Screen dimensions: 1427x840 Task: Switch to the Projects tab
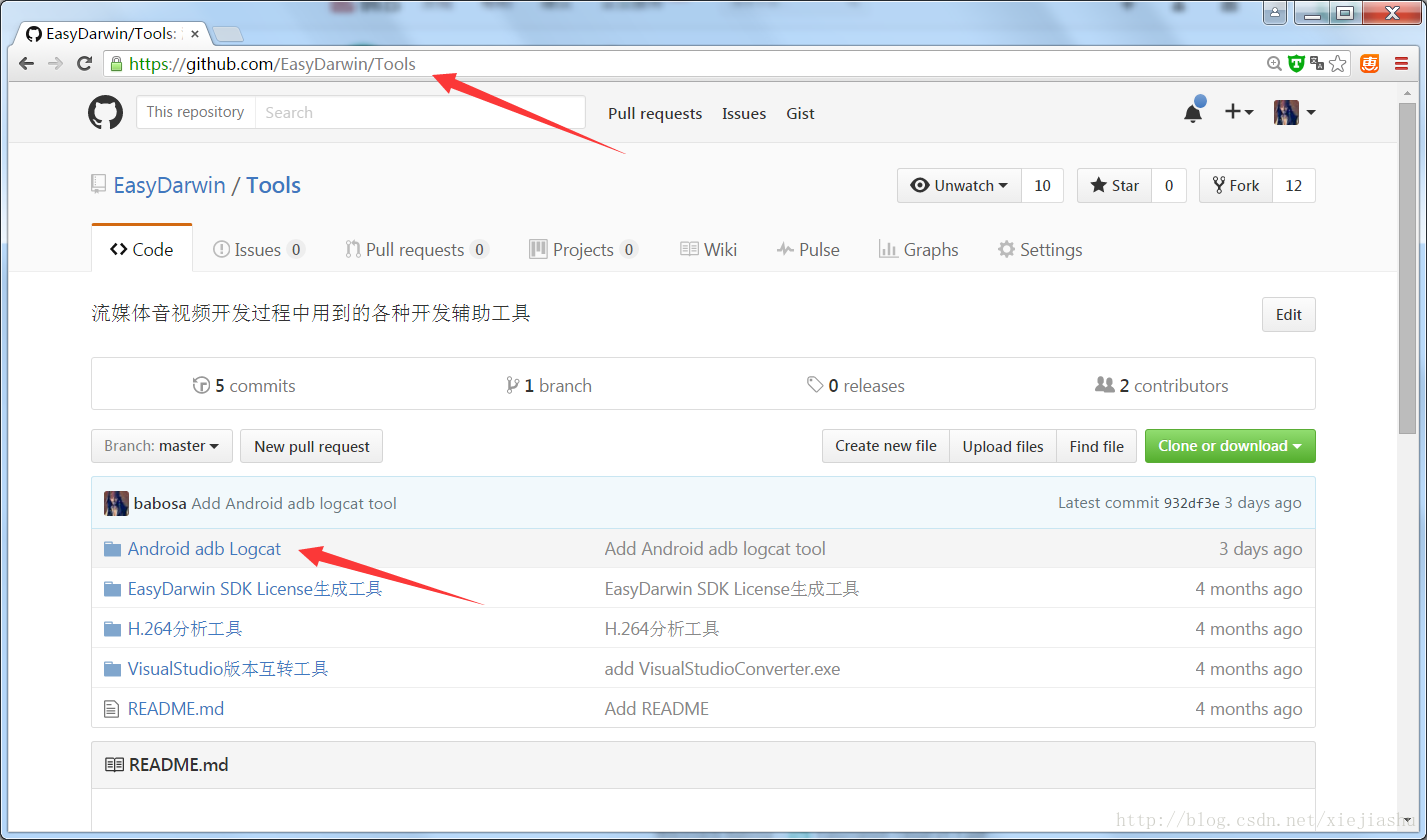583,249
